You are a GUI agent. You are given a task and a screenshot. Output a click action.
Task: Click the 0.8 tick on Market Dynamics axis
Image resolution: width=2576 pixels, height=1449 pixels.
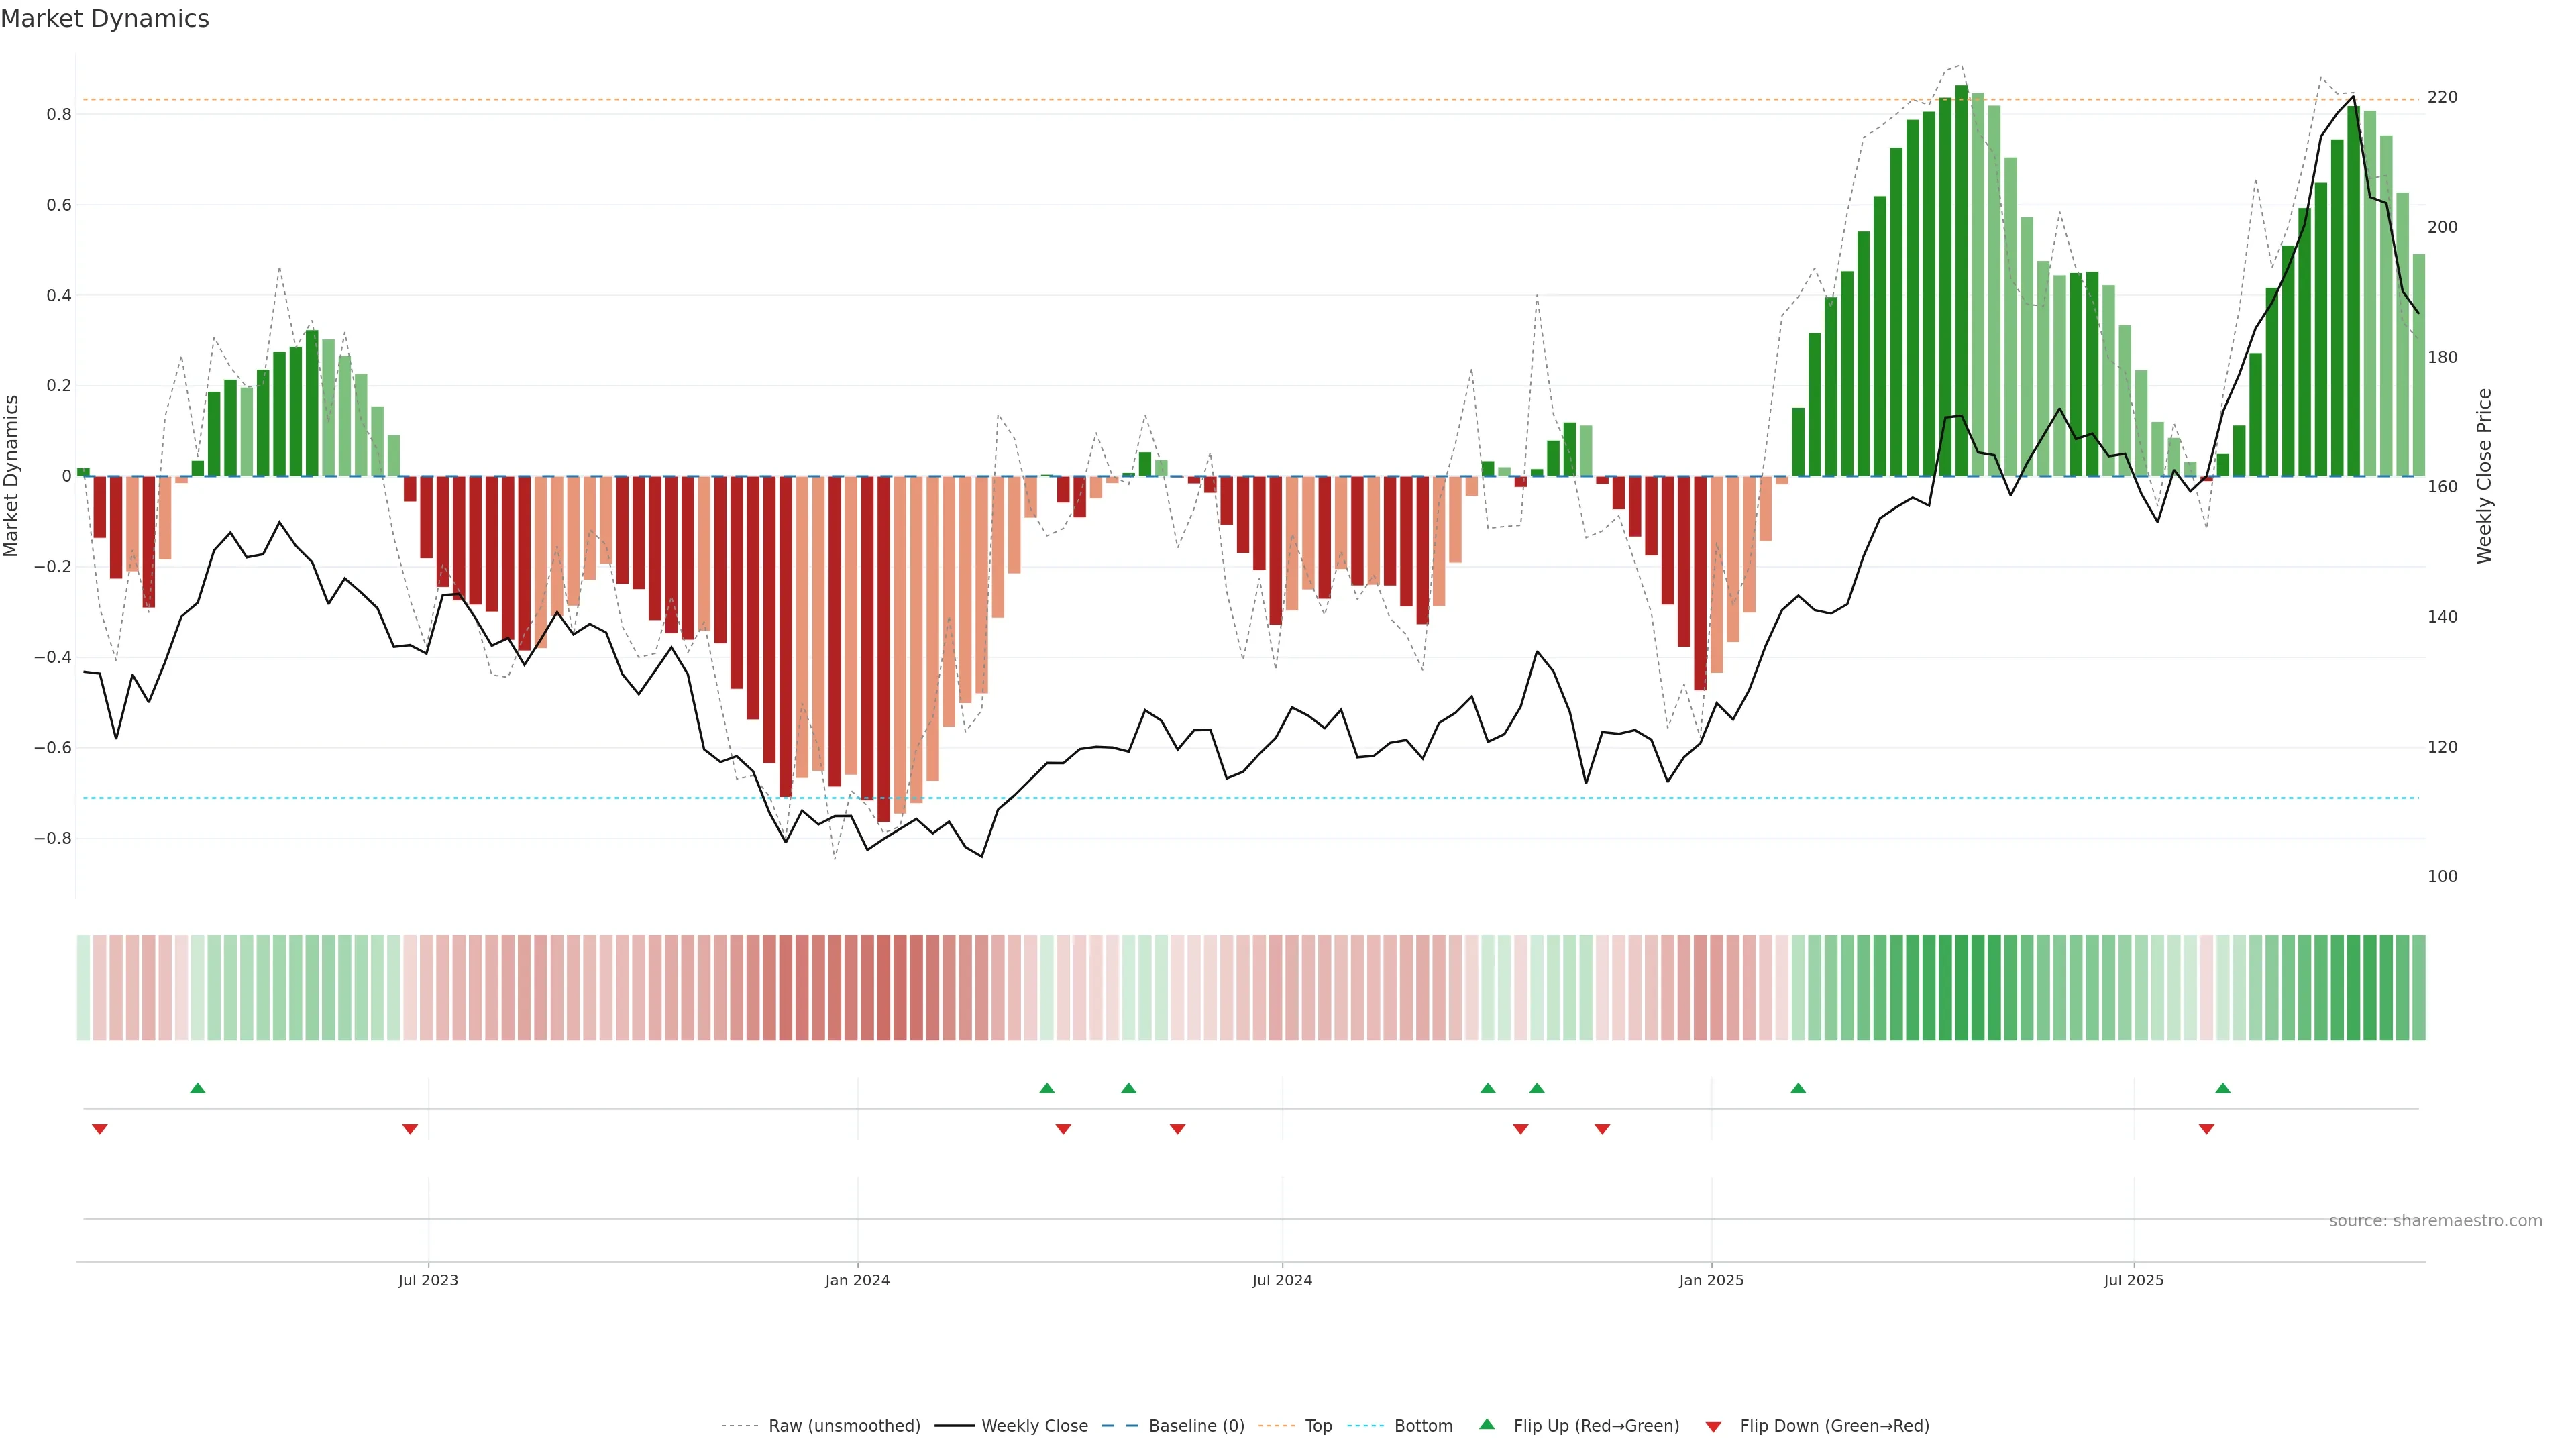[x=59, y=115]
